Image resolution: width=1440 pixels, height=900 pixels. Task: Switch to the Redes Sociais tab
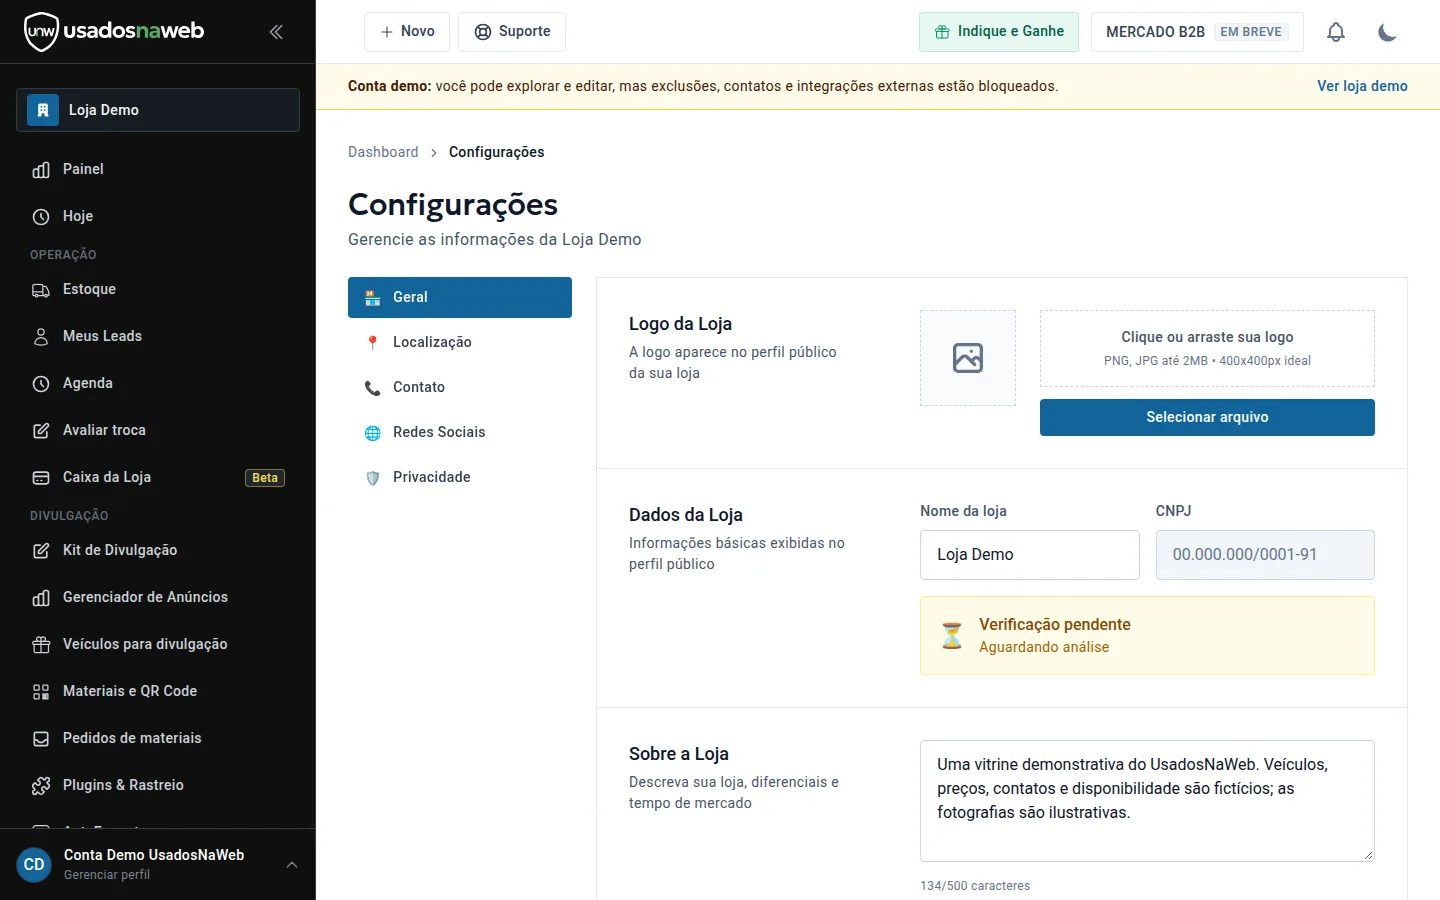click(x=460, y=432)
